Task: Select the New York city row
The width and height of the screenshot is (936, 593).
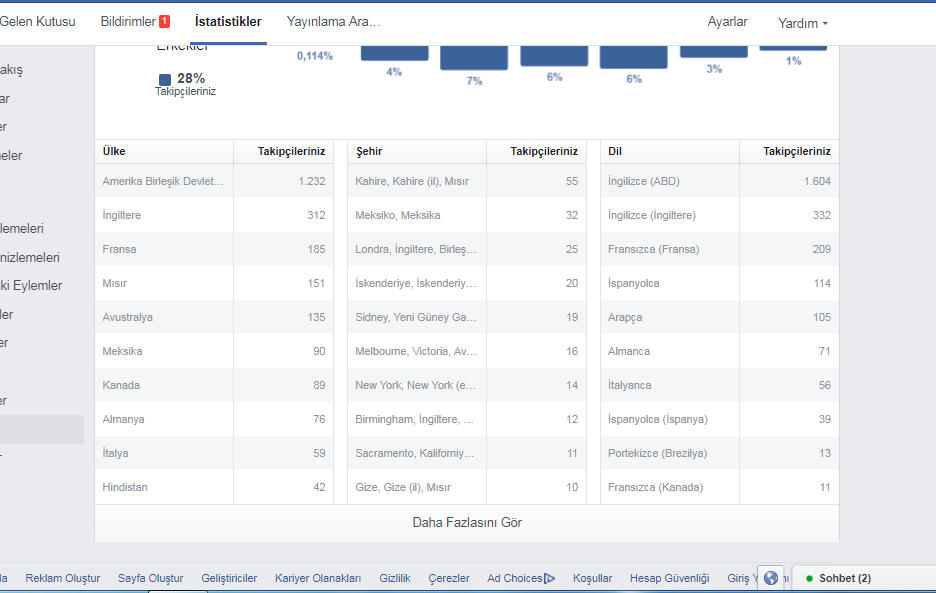Action: tap(467, 385)
